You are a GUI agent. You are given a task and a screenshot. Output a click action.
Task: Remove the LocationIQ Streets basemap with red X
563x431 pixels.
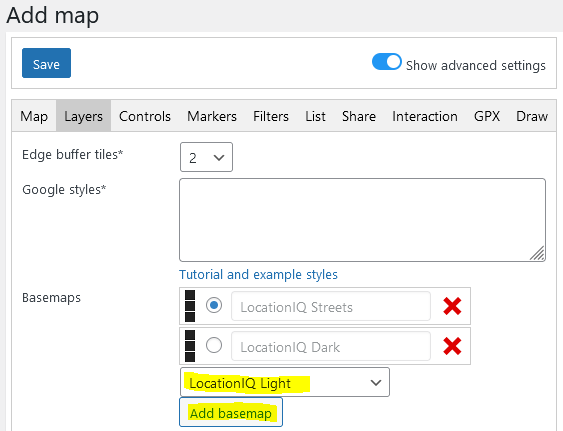pyautogui.click(x=452, y=306)
